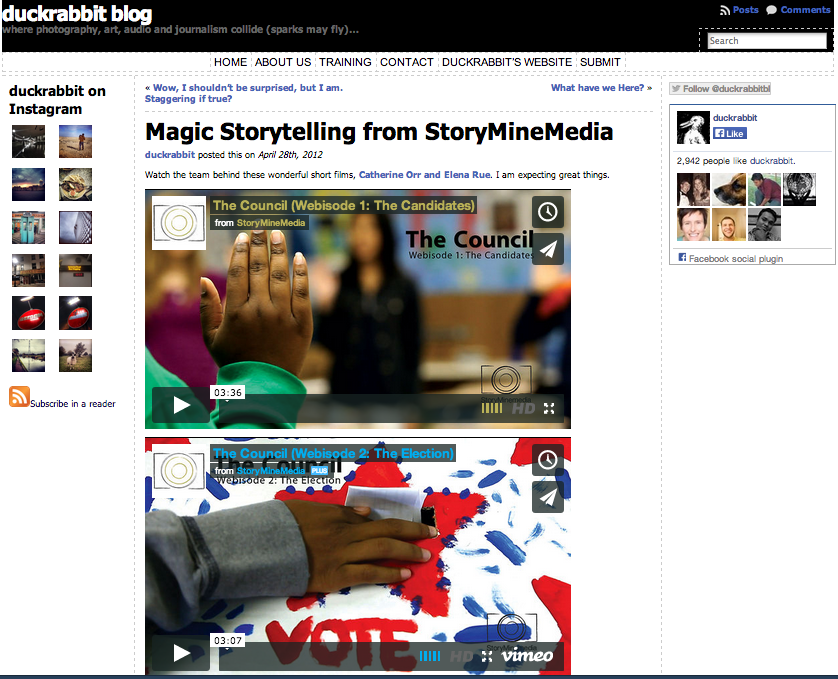Go to HOME menu item
Image resolution: width=838 pixels, height=679 pixels.
pos(230,62)
